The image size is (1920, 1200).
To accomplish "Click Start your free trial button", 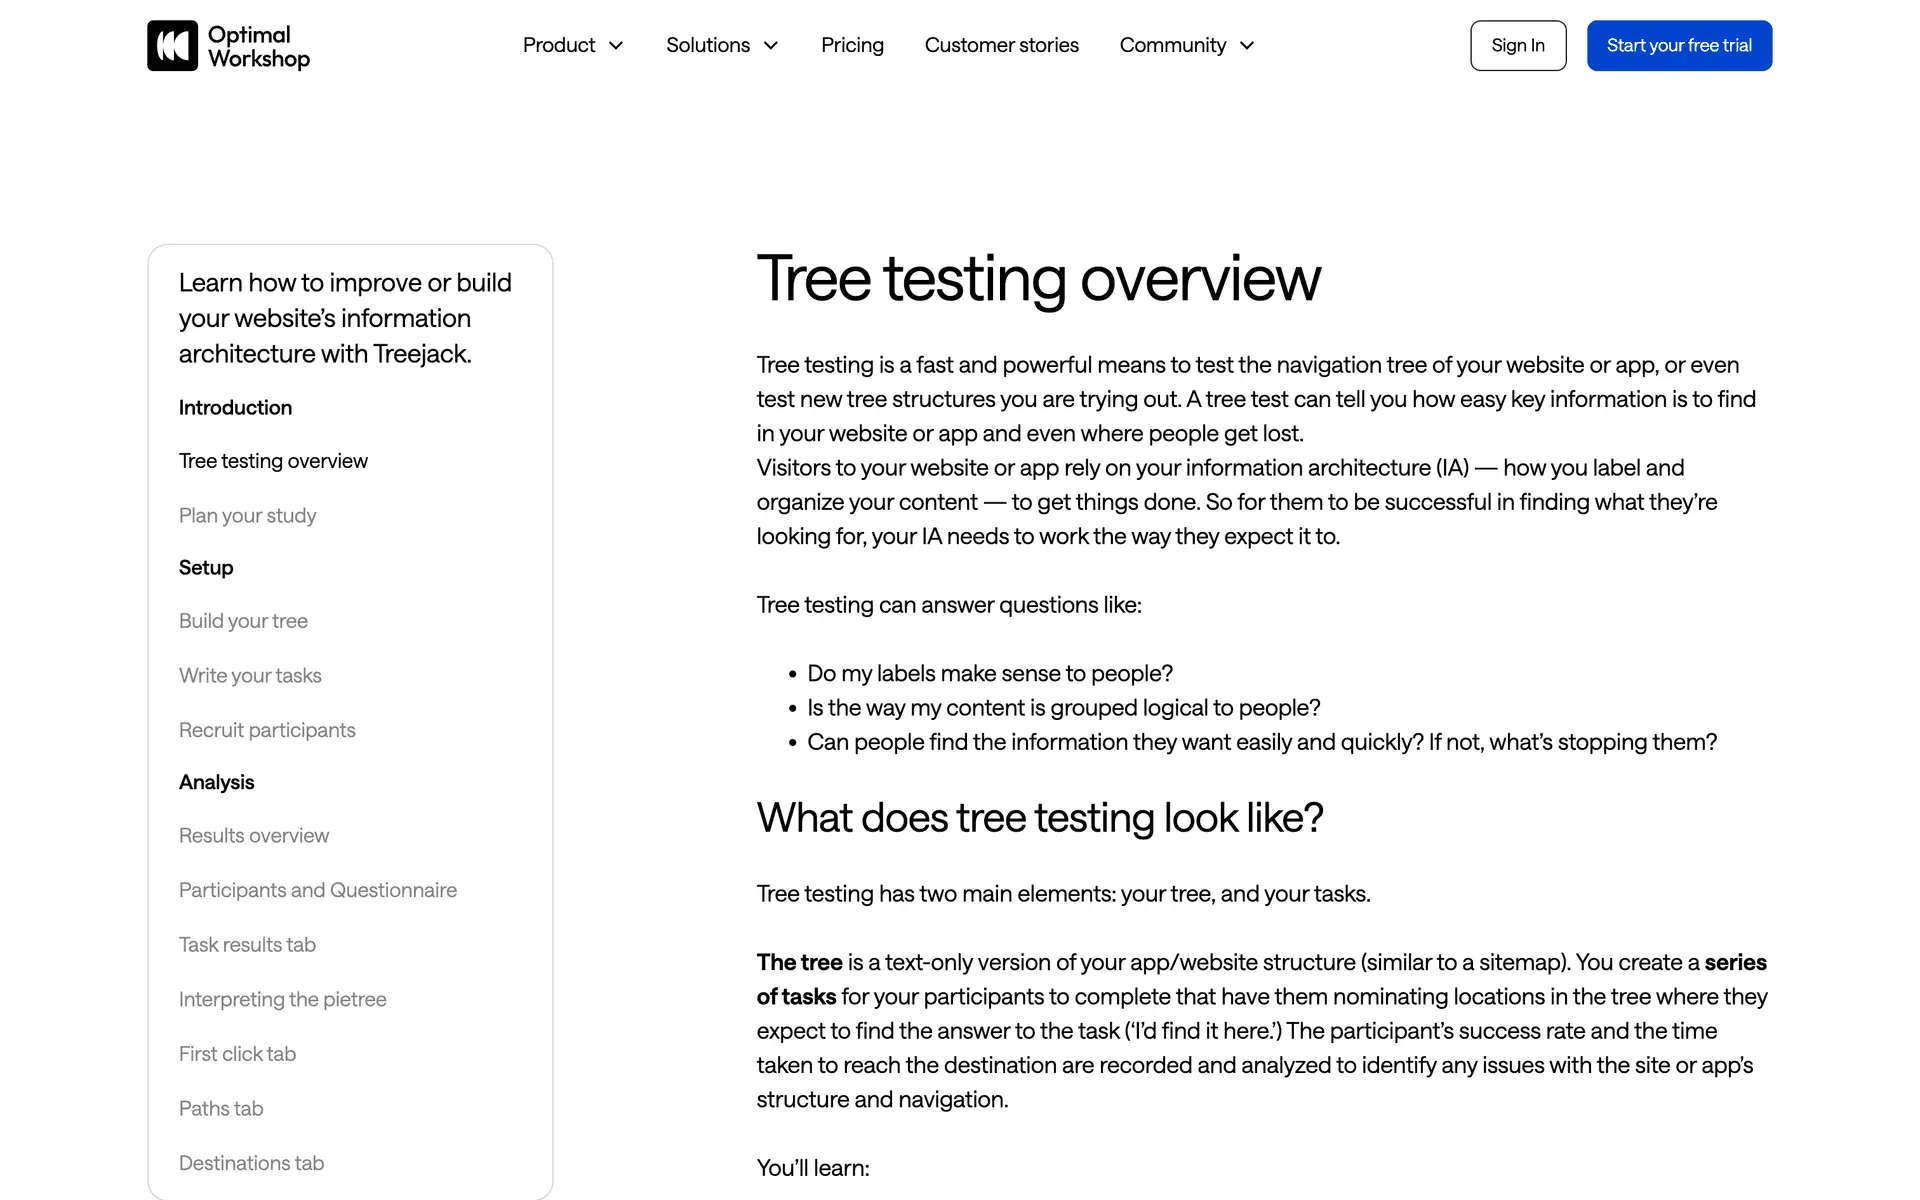I will pyautogui.click(x=1679, y=46).
